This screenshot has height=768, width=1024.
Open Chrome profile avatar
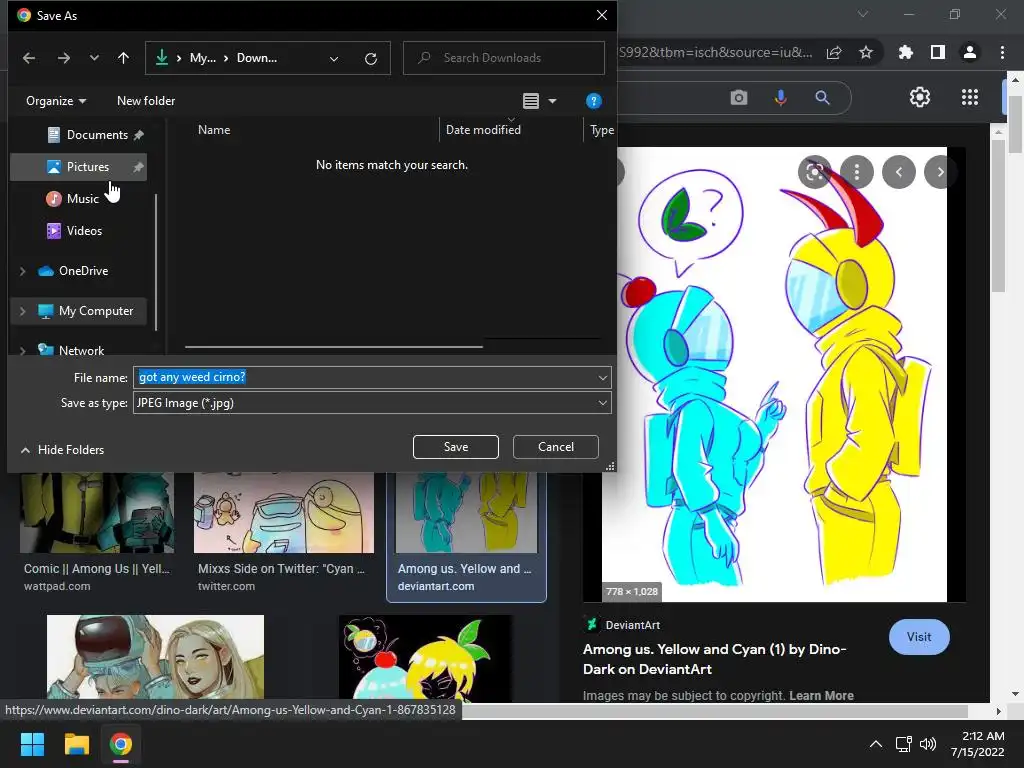(x=970, y=52)
